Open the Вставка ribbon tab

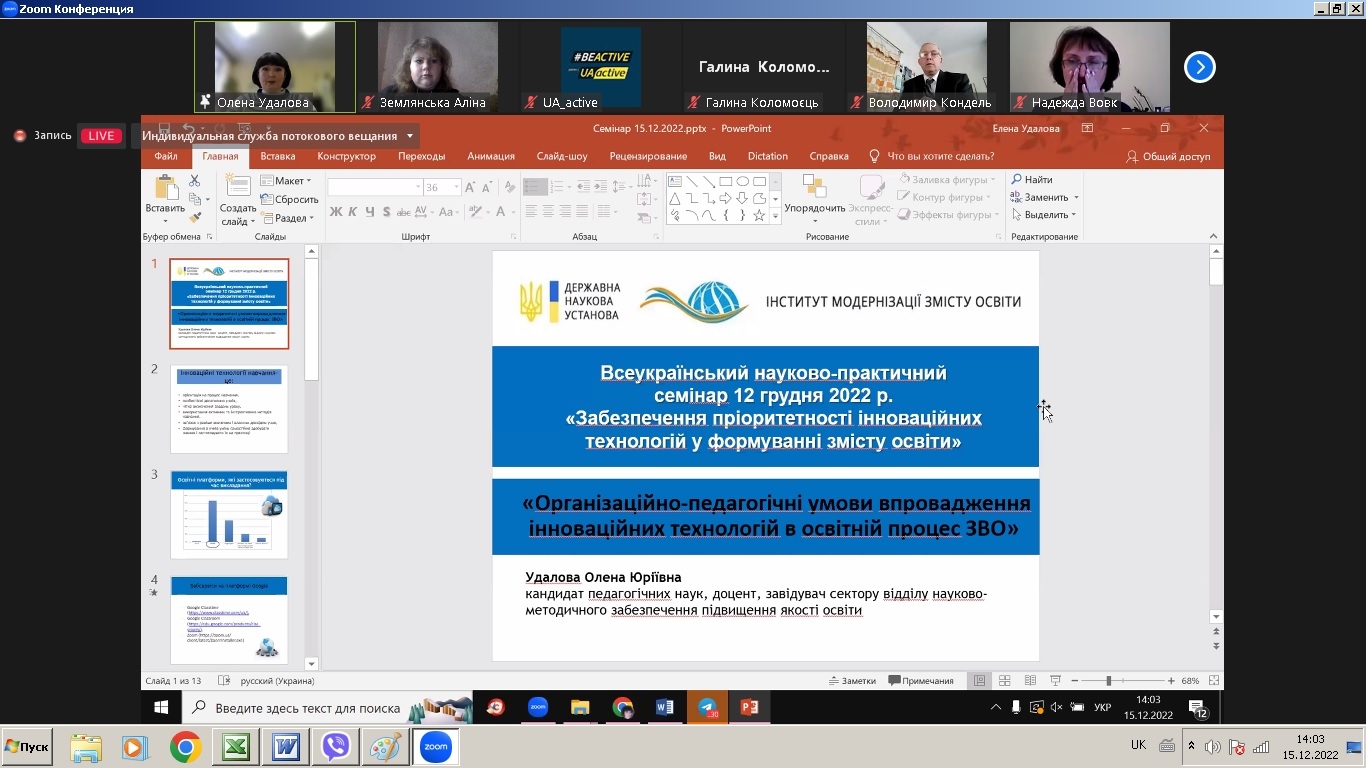(x=277, y=156)
